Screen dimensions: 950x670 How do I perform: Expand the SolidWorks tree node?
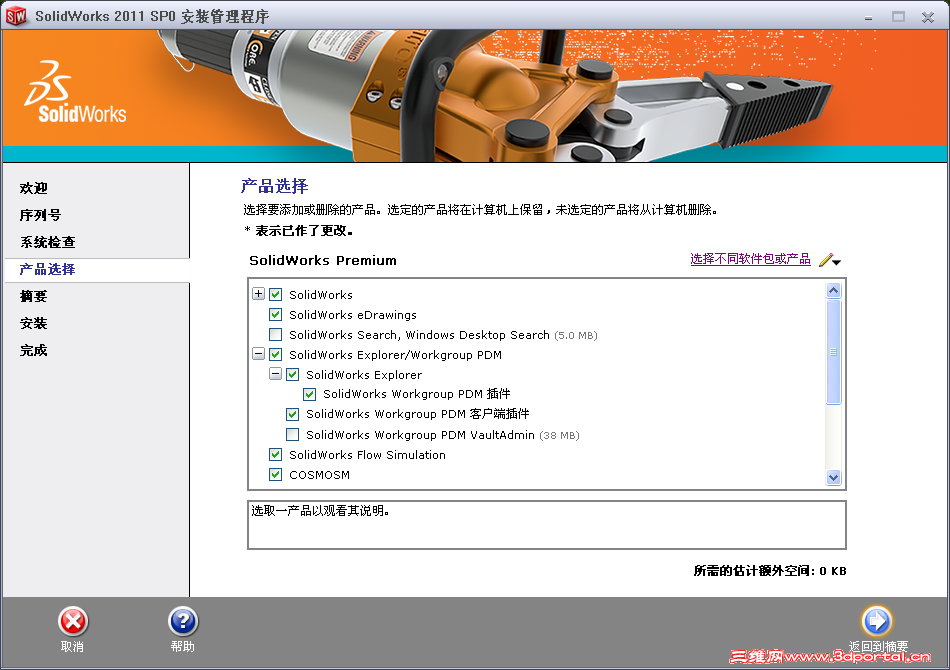coord(259,294)
